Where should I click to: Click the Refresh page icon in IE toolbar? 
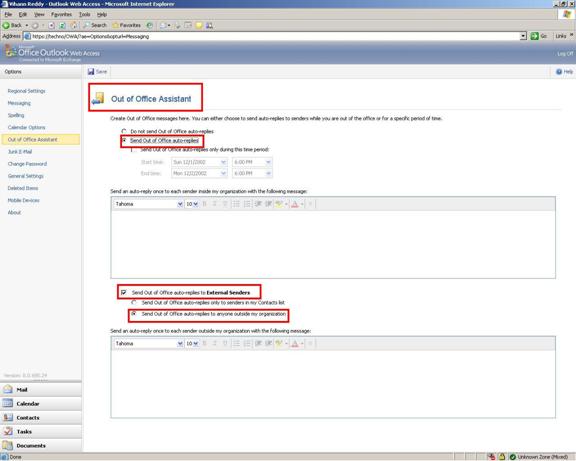tap(62, 25)
